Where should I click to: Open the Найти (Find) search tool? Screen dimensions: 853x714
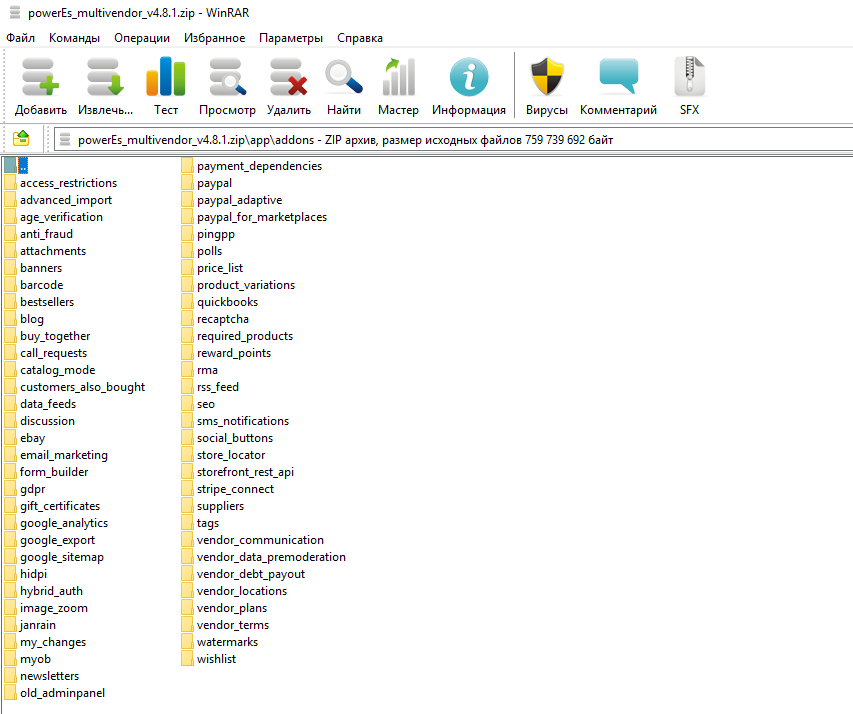pyautogui.click(x=344, y=78)
